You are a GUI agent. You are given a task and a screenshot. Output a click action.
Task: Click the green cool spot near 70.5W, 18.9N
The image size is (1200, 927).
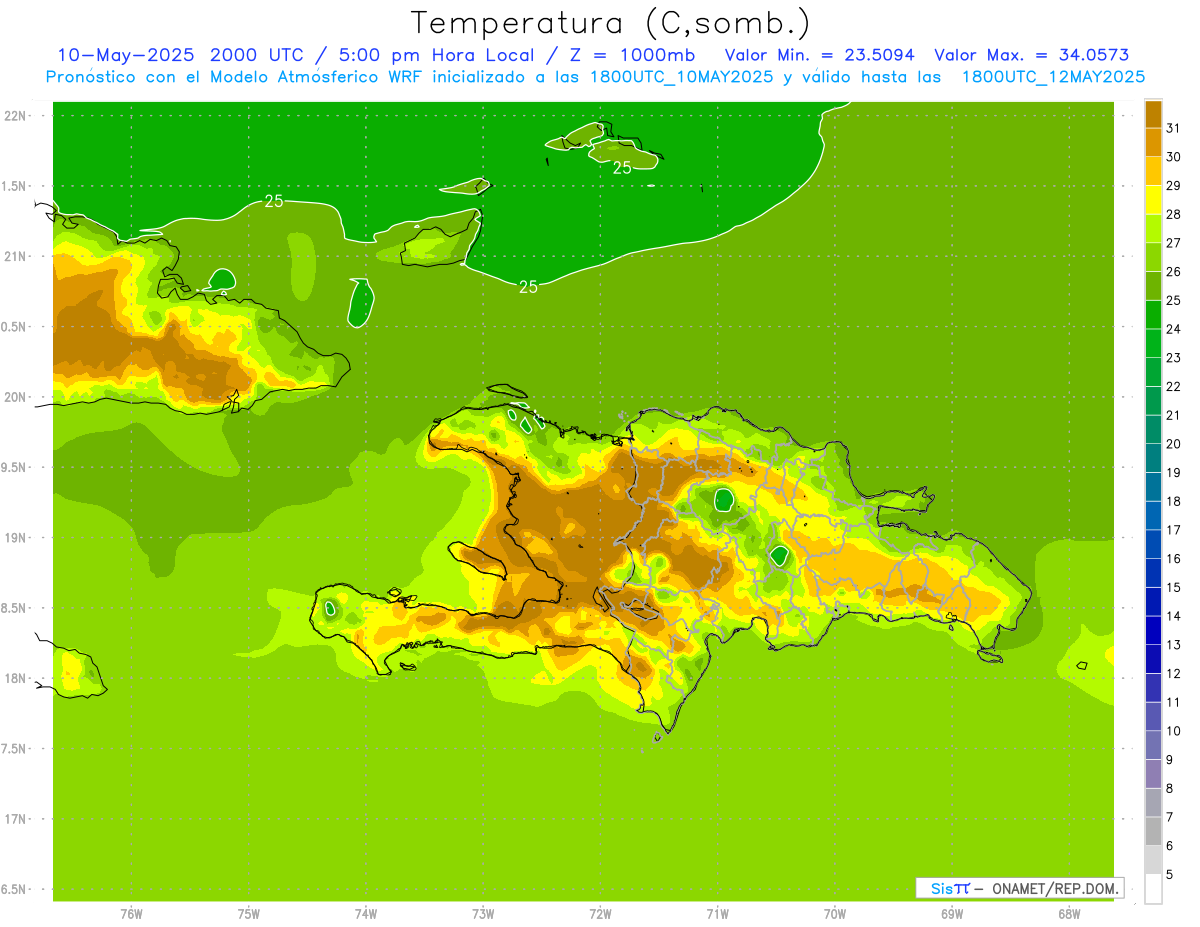(x=780, y=555)
